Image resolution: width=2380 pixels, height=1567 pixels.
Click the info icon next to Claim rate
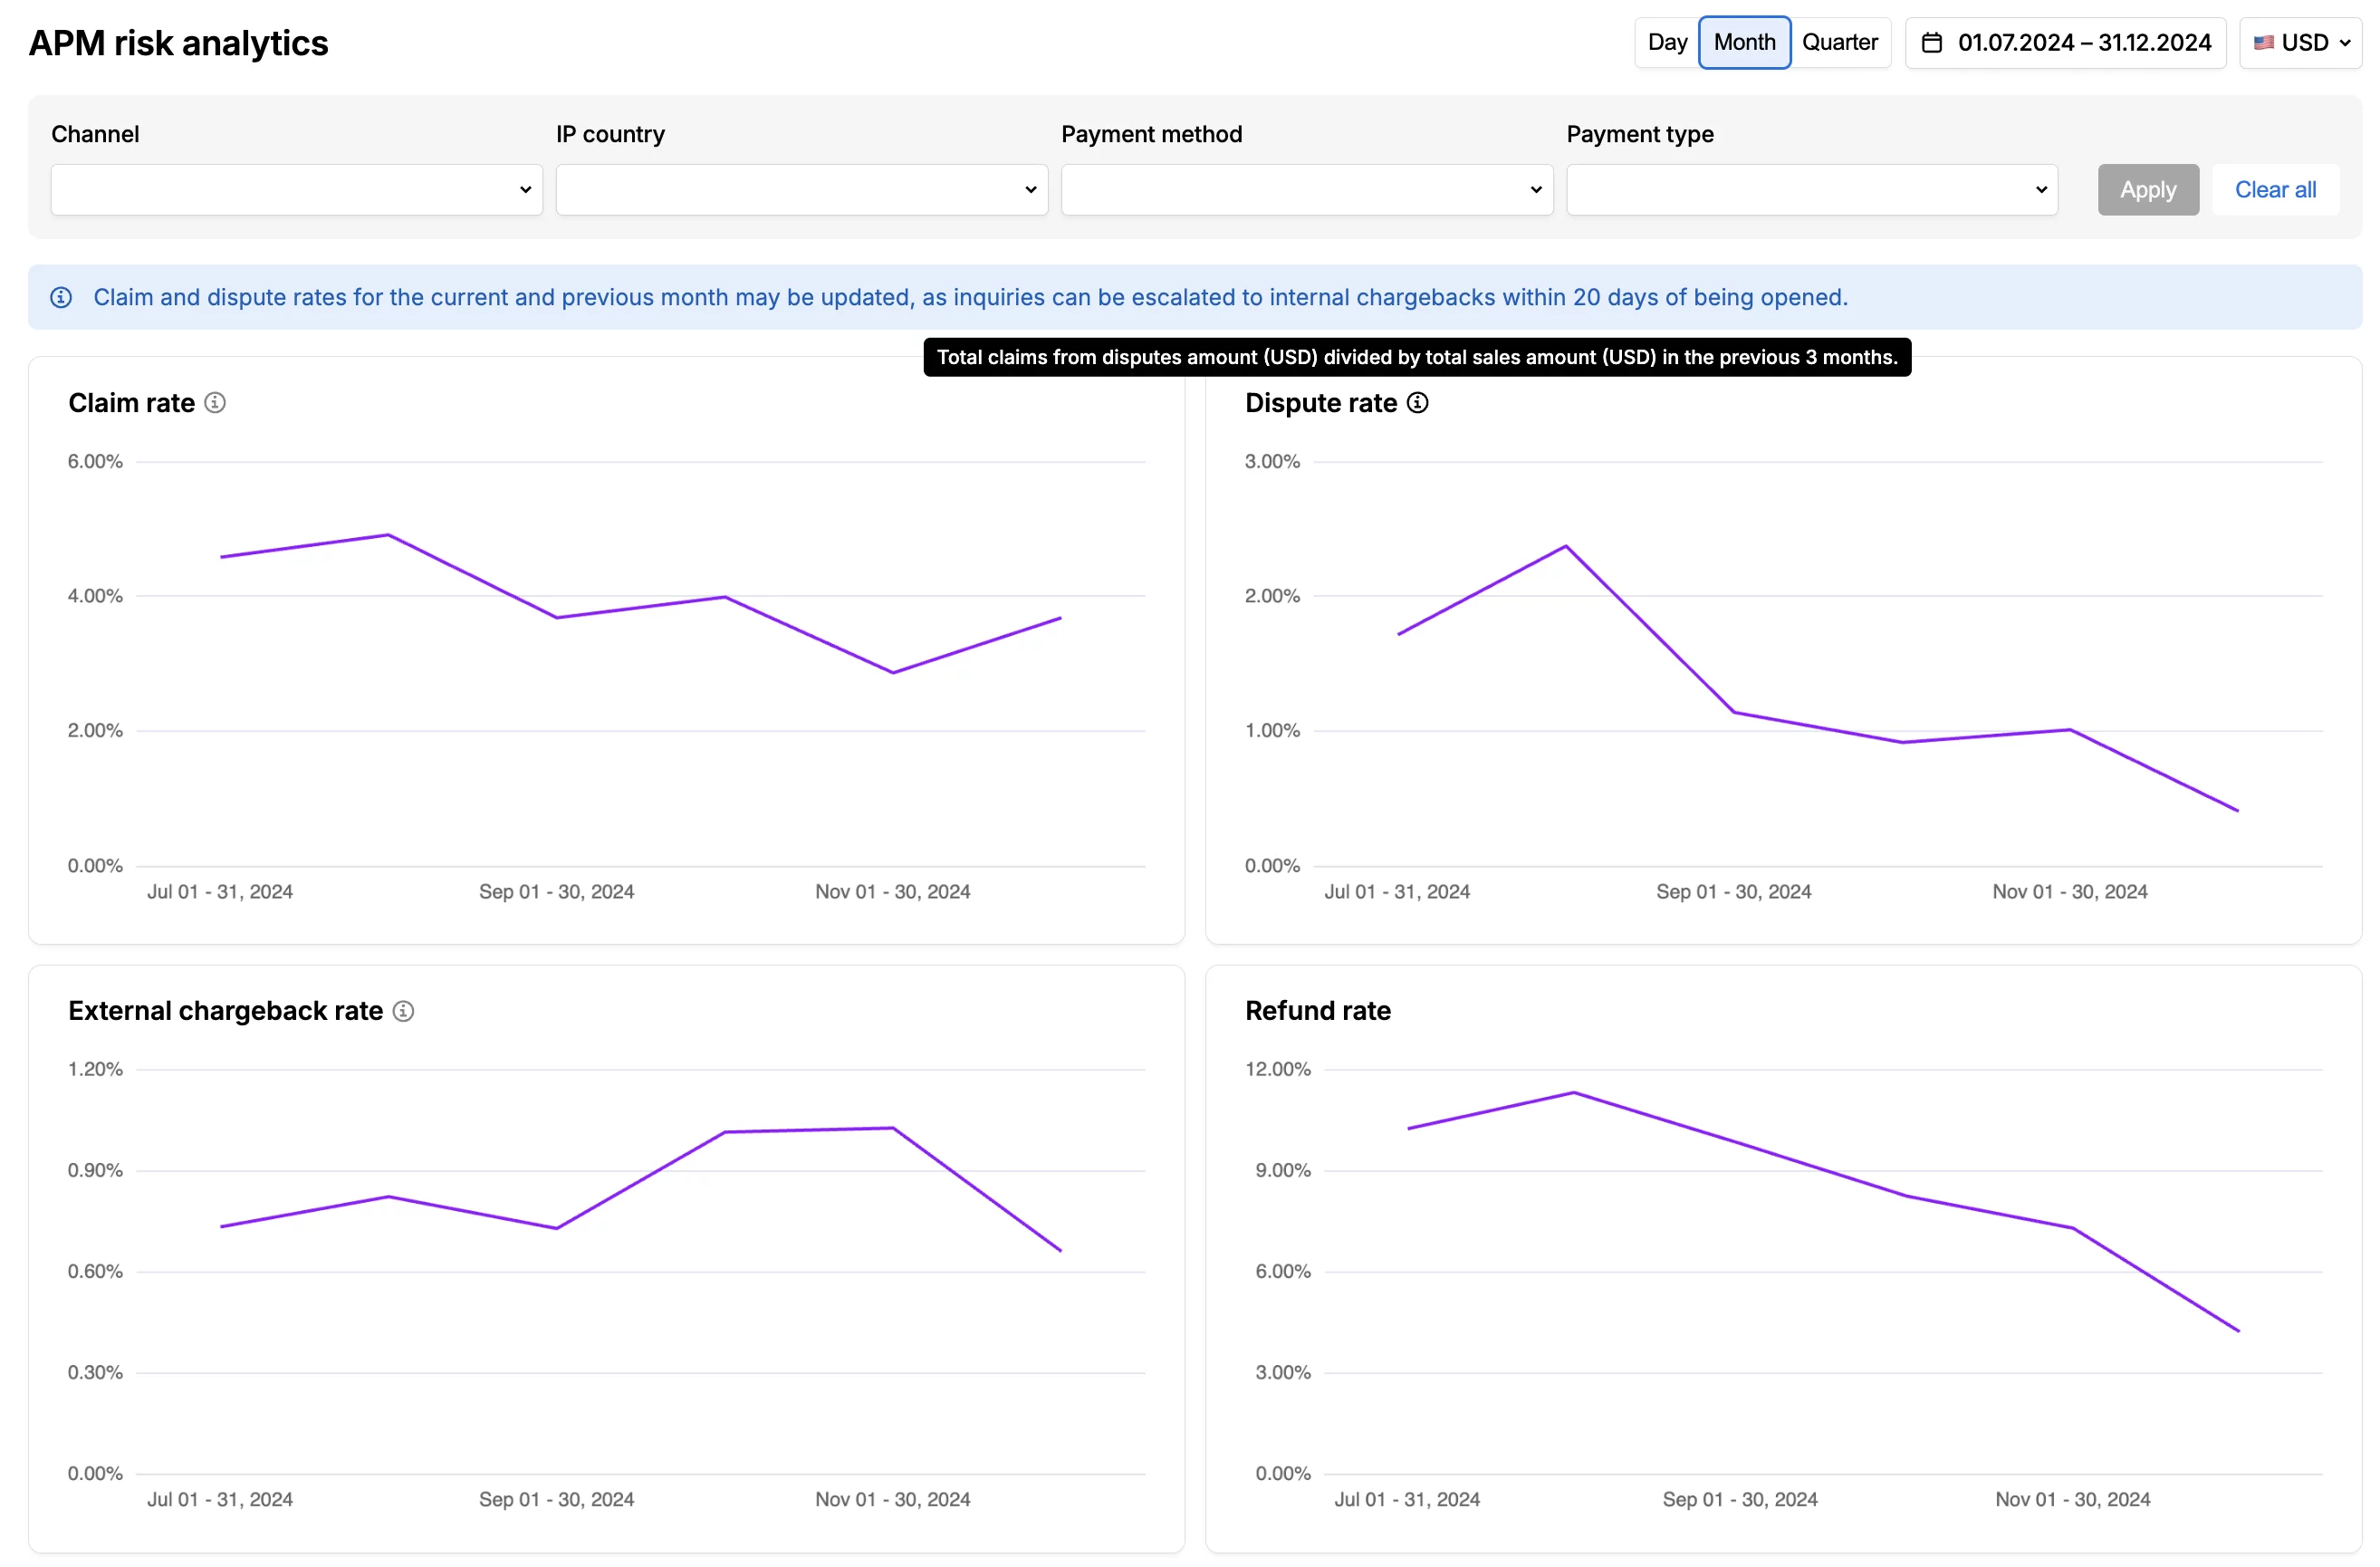point(215,403)
